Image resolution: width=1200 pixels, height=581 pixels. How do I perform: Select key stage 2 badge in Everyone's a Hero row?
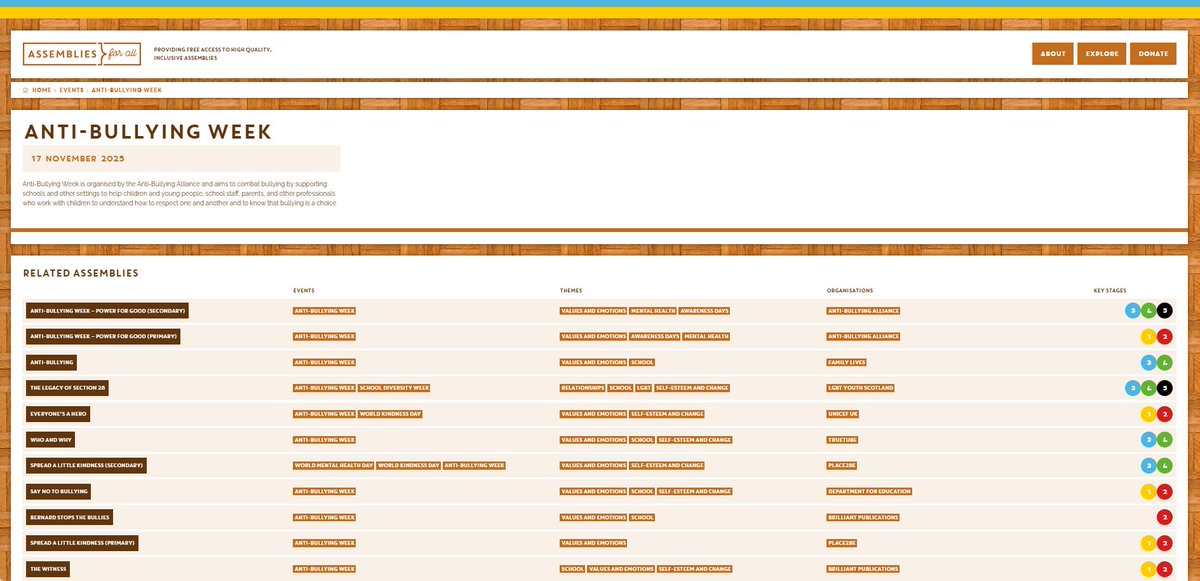pos(1165,413)
